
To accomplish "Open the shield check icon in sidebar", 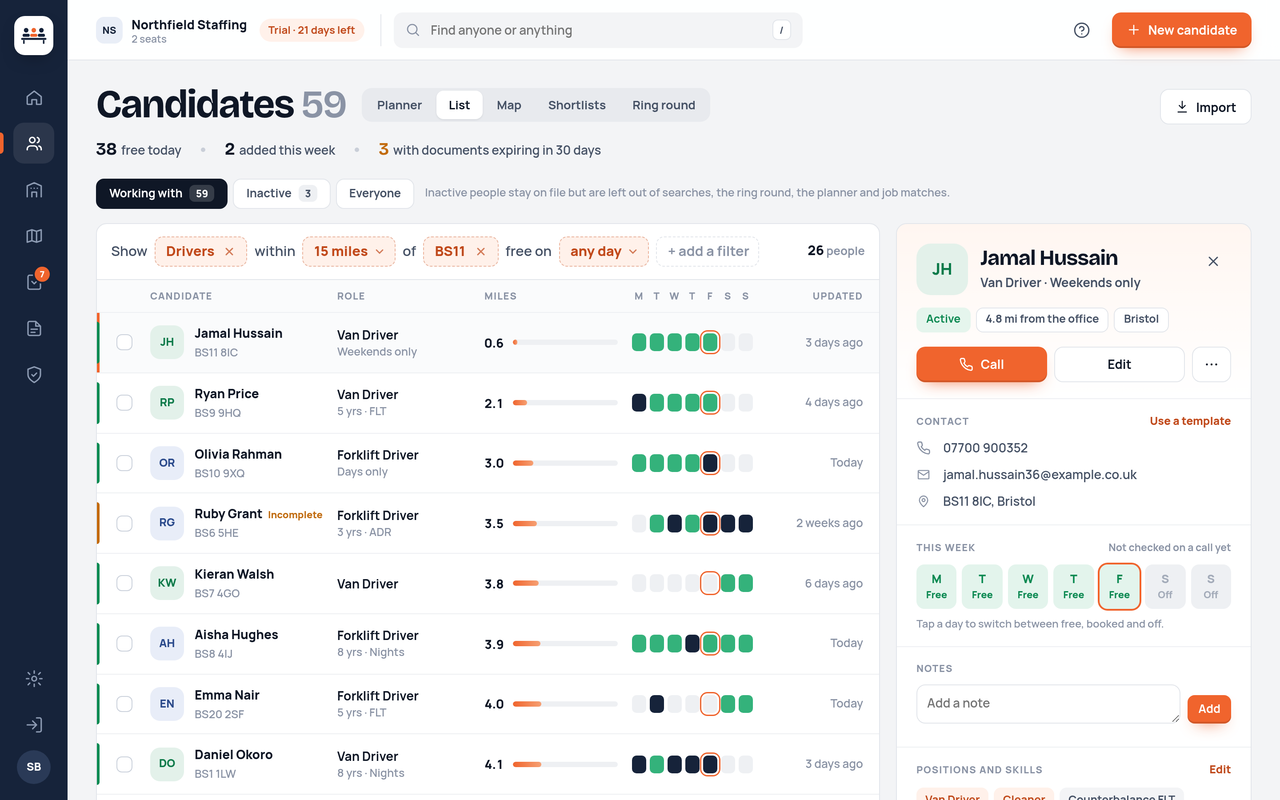I will [34, 374].
